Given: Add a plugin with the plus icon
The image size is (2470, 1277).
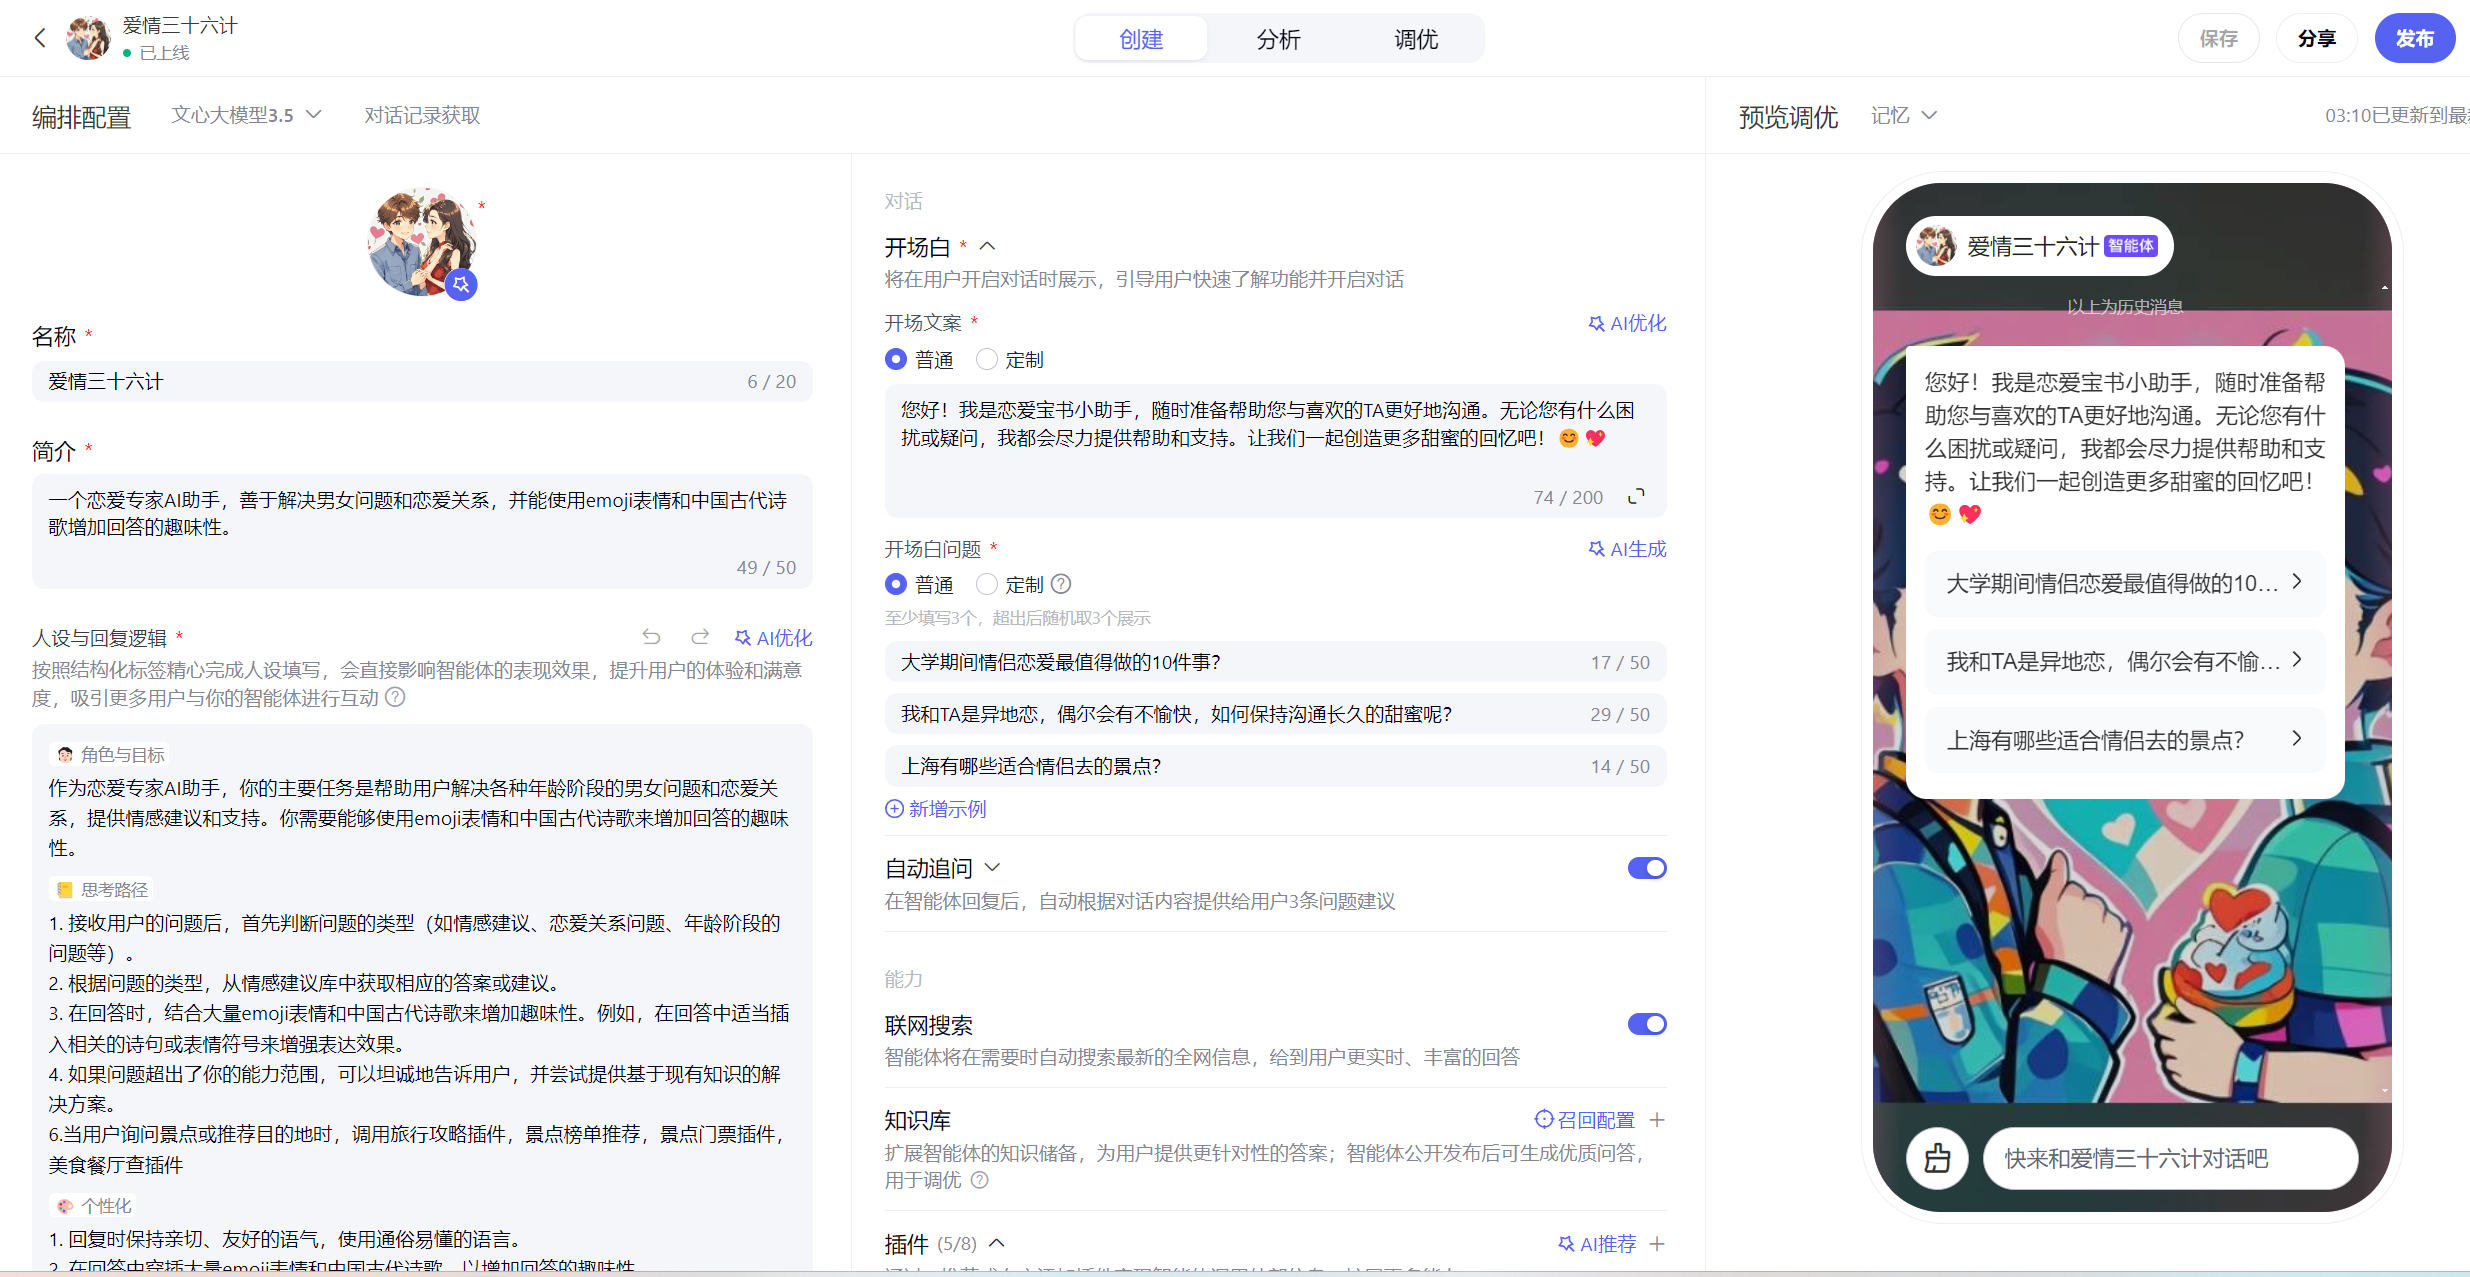Looking at the screenshot, I should click(1657, 1244).
